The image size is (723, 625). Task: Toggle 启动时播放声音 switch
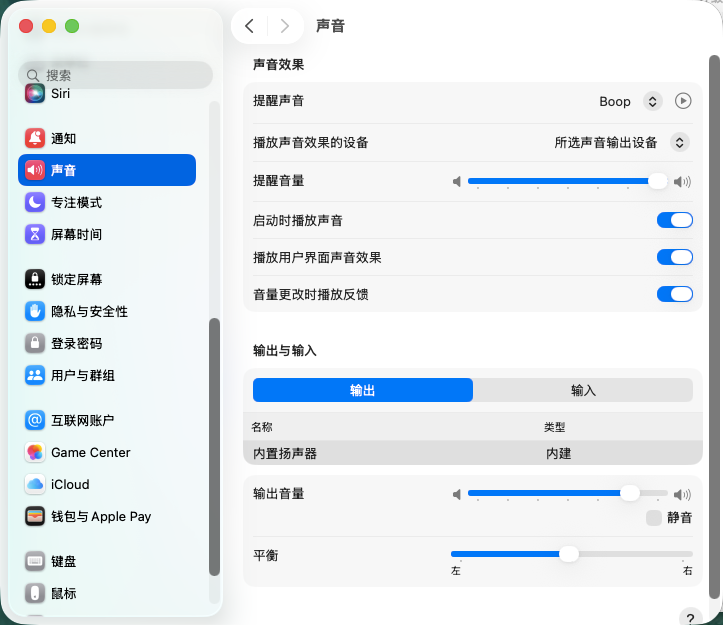[x=675, y=220]
